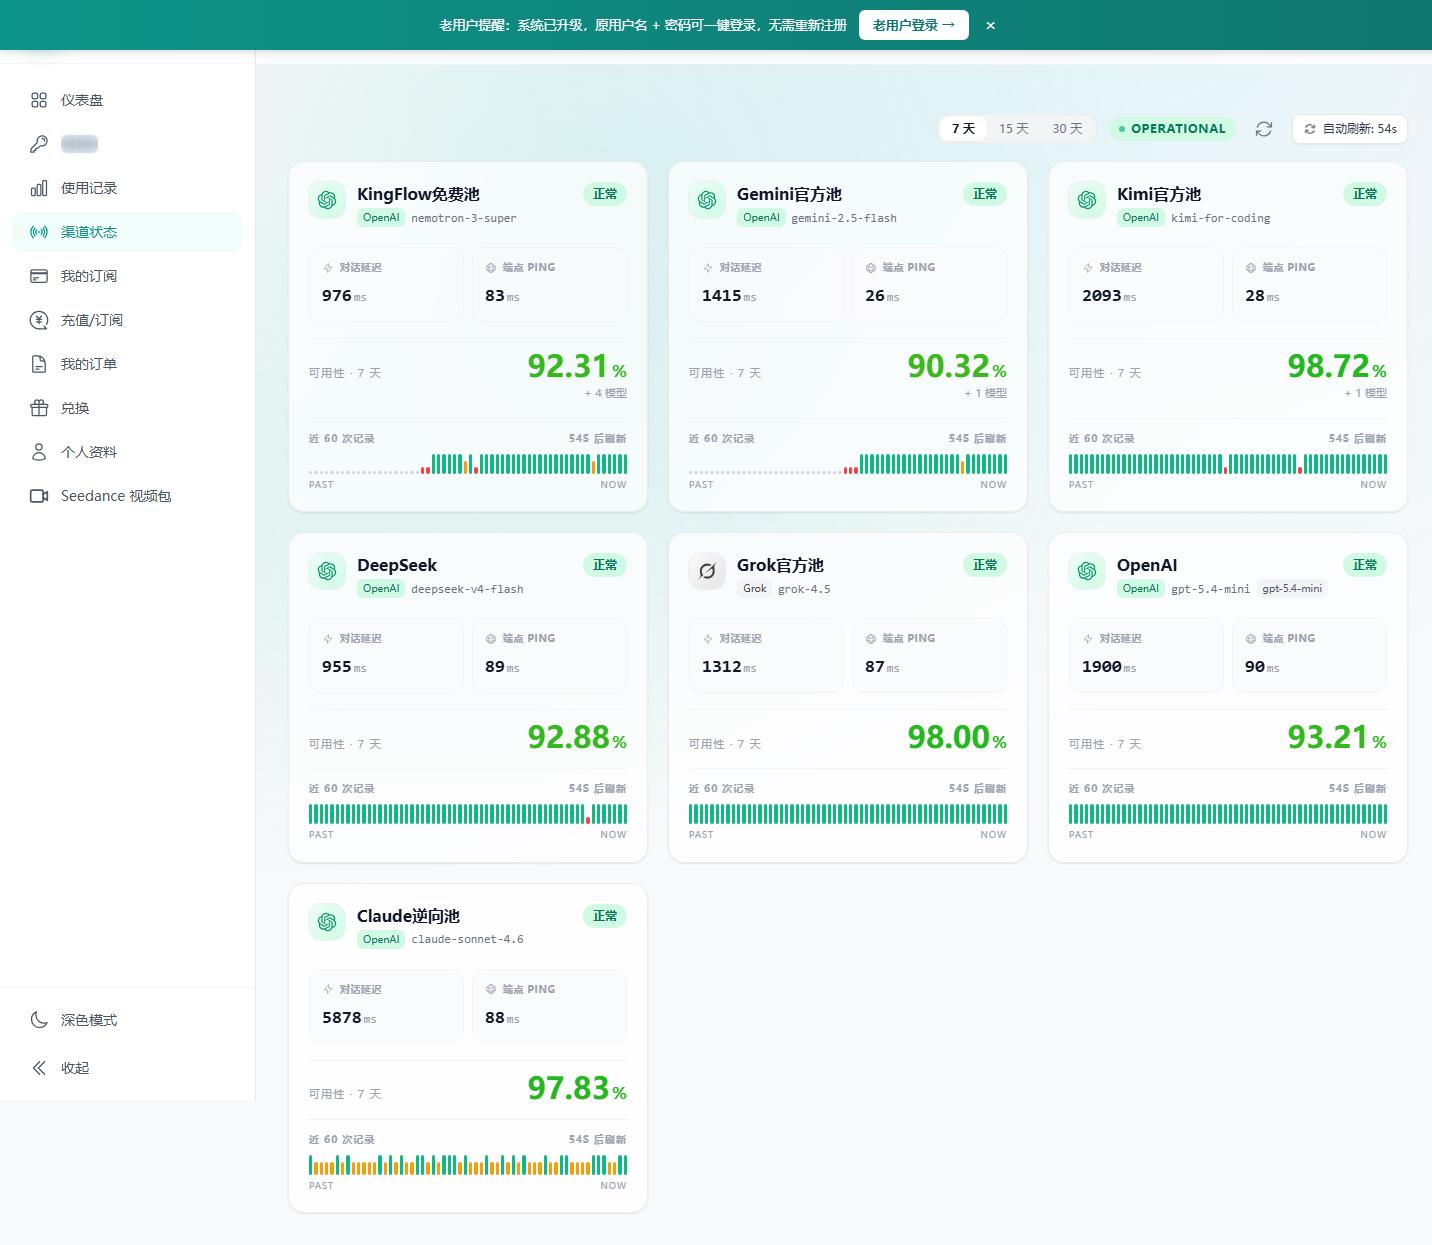Switch to the 15 天 range tab
The height and width of the screenshot is (1245, 1432).
click(x=1014, y=129)
